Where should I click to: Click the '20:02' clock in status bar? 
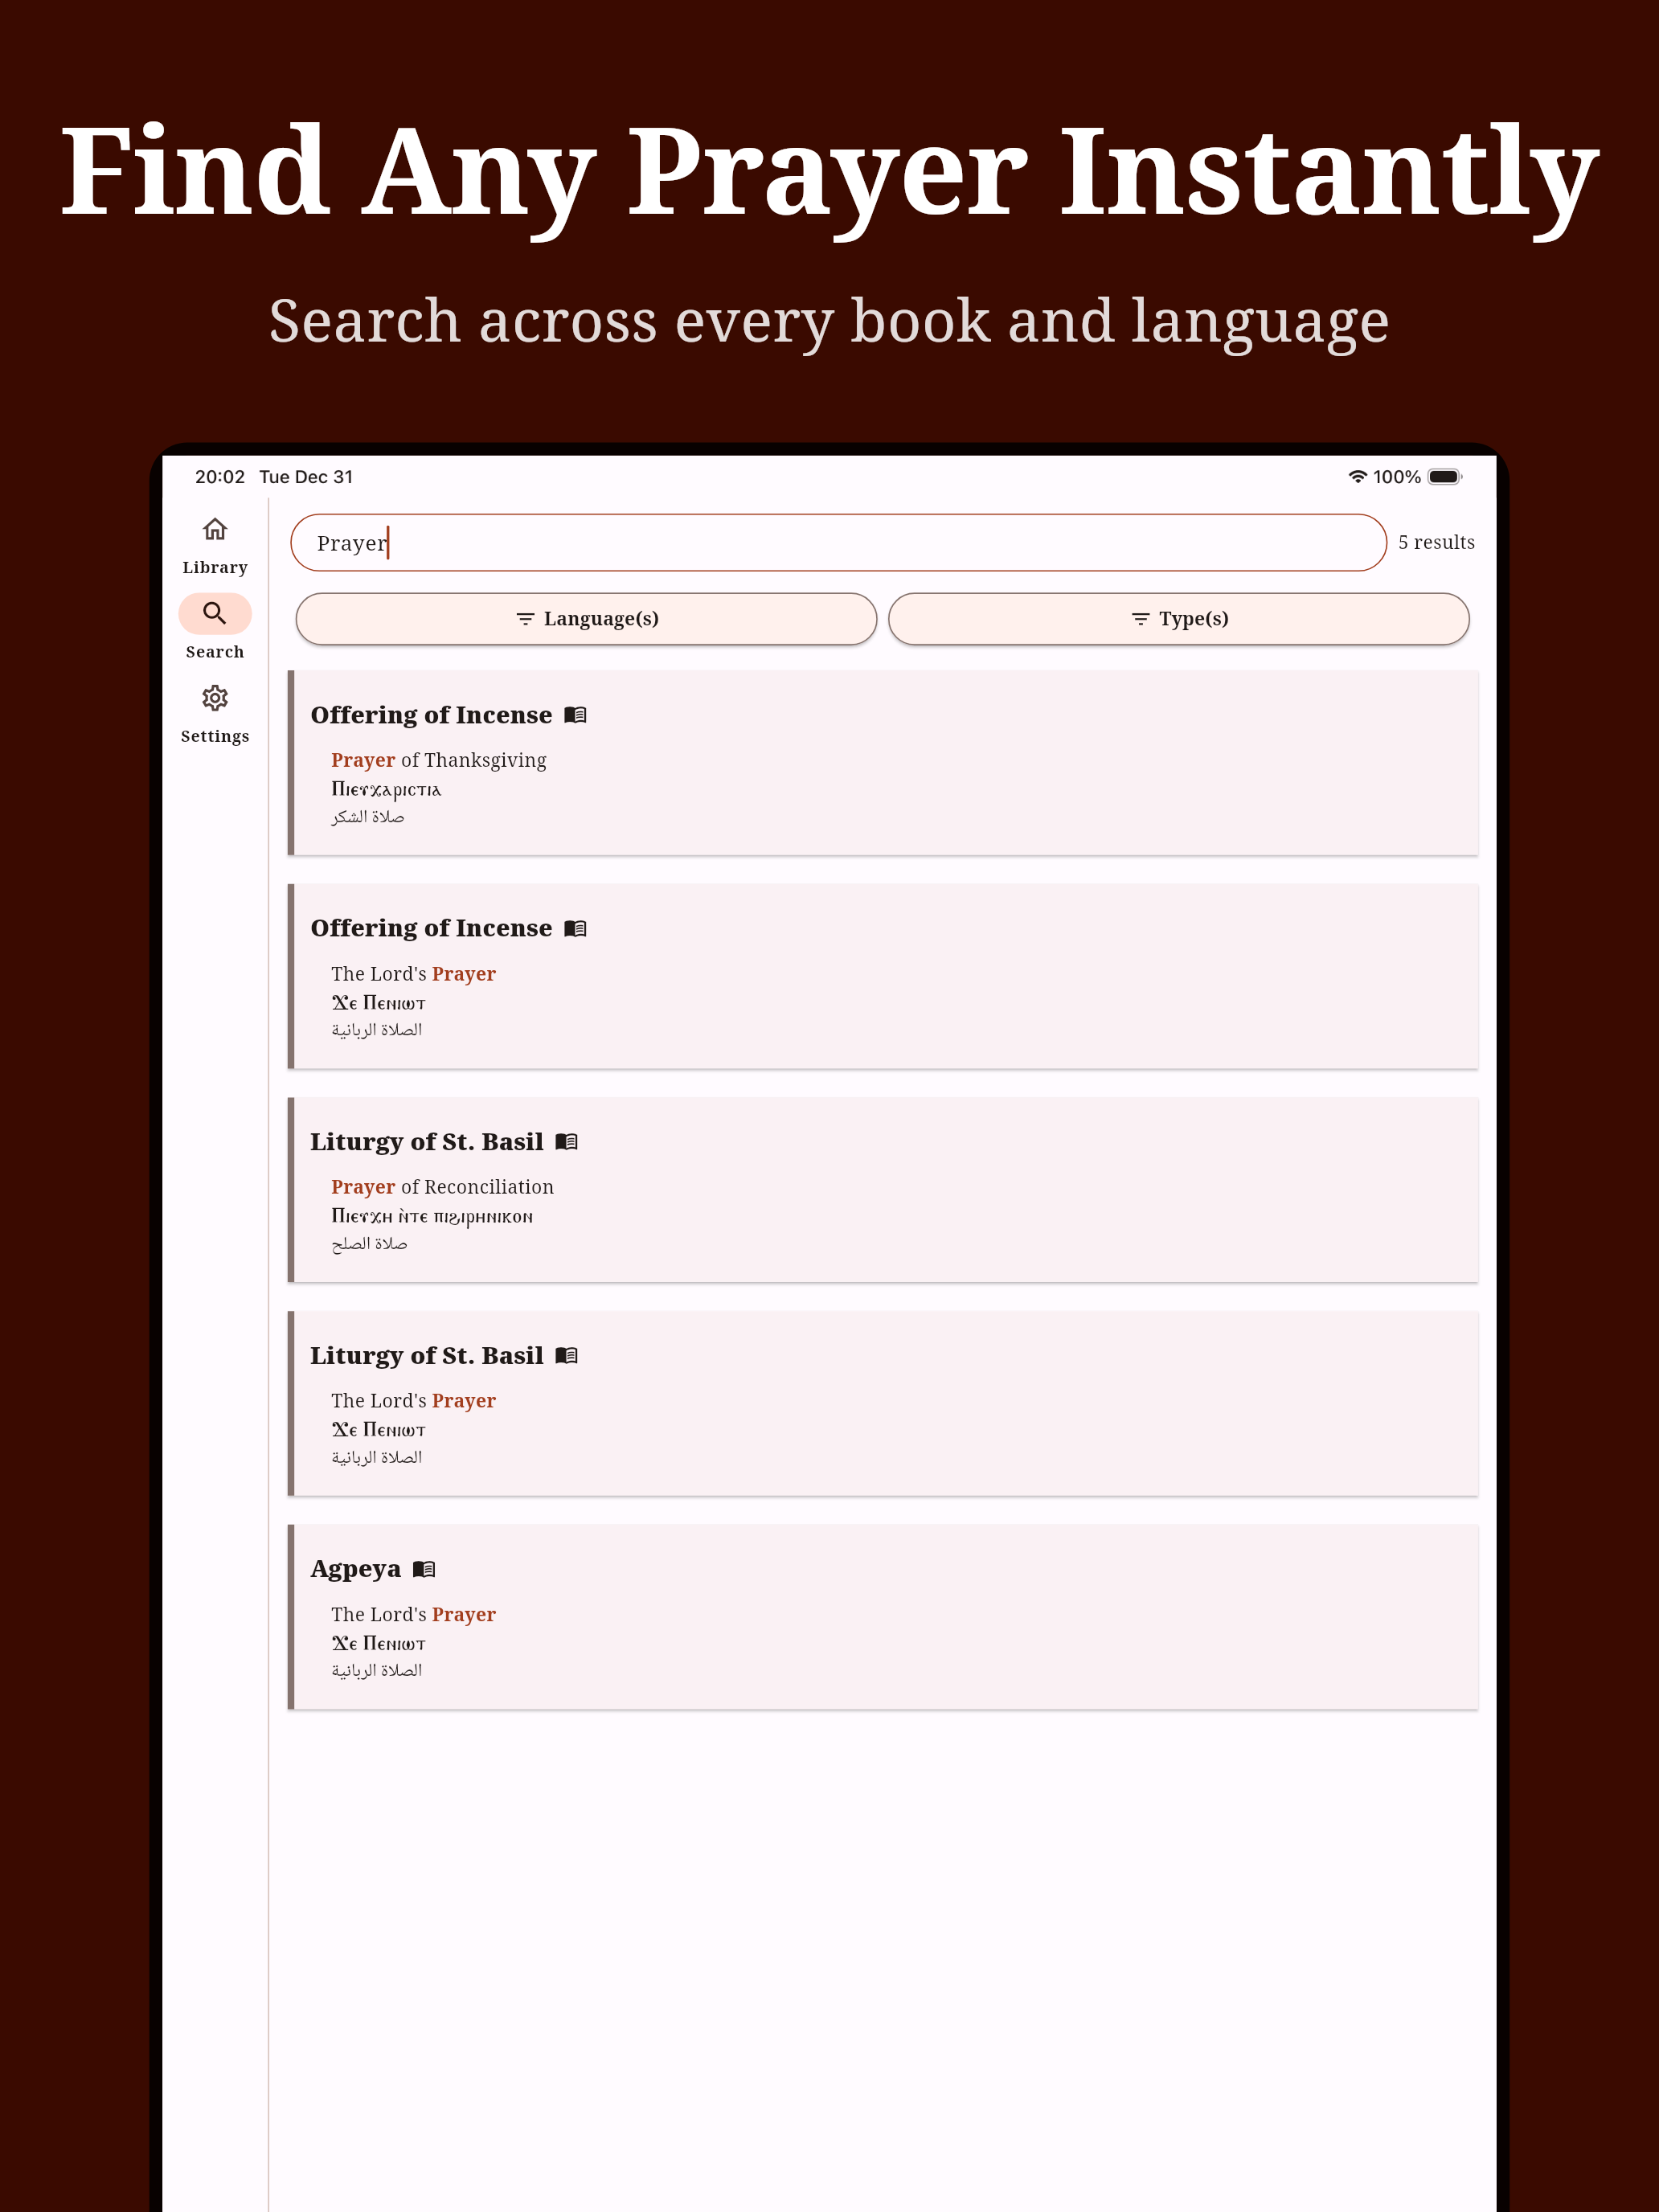click(220, 477)
